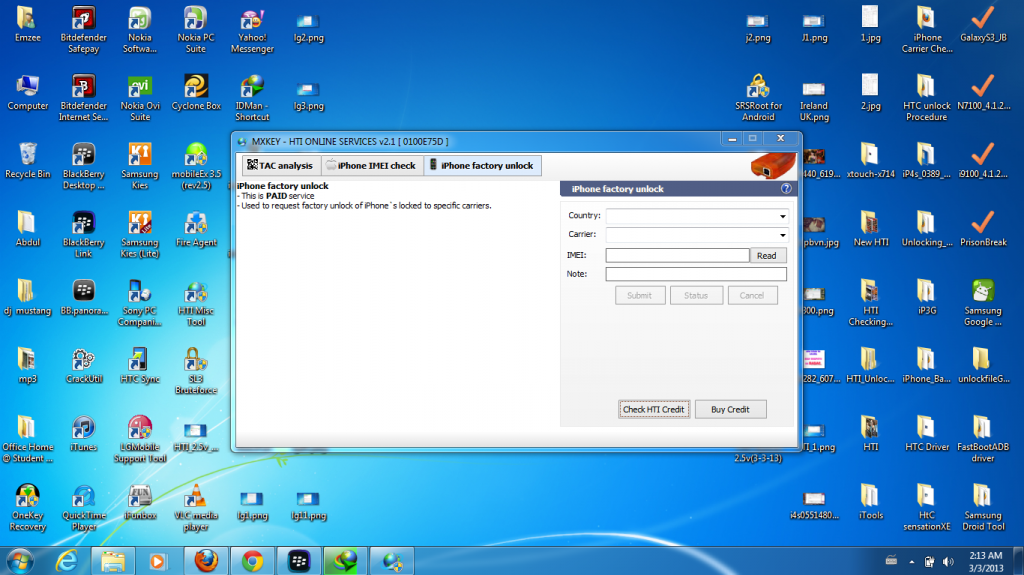Show hidden system tray icons
The height and width of the screenshot is (575, 1024).
[x=912, y=561]
